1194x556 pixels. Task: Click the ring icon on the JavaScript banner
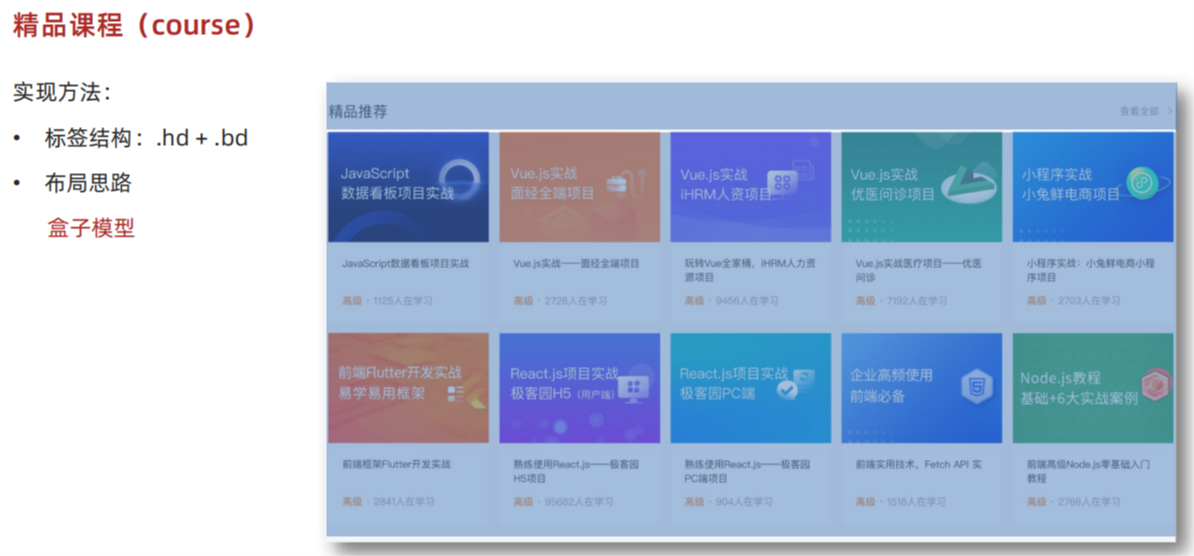tap(459, 179)
